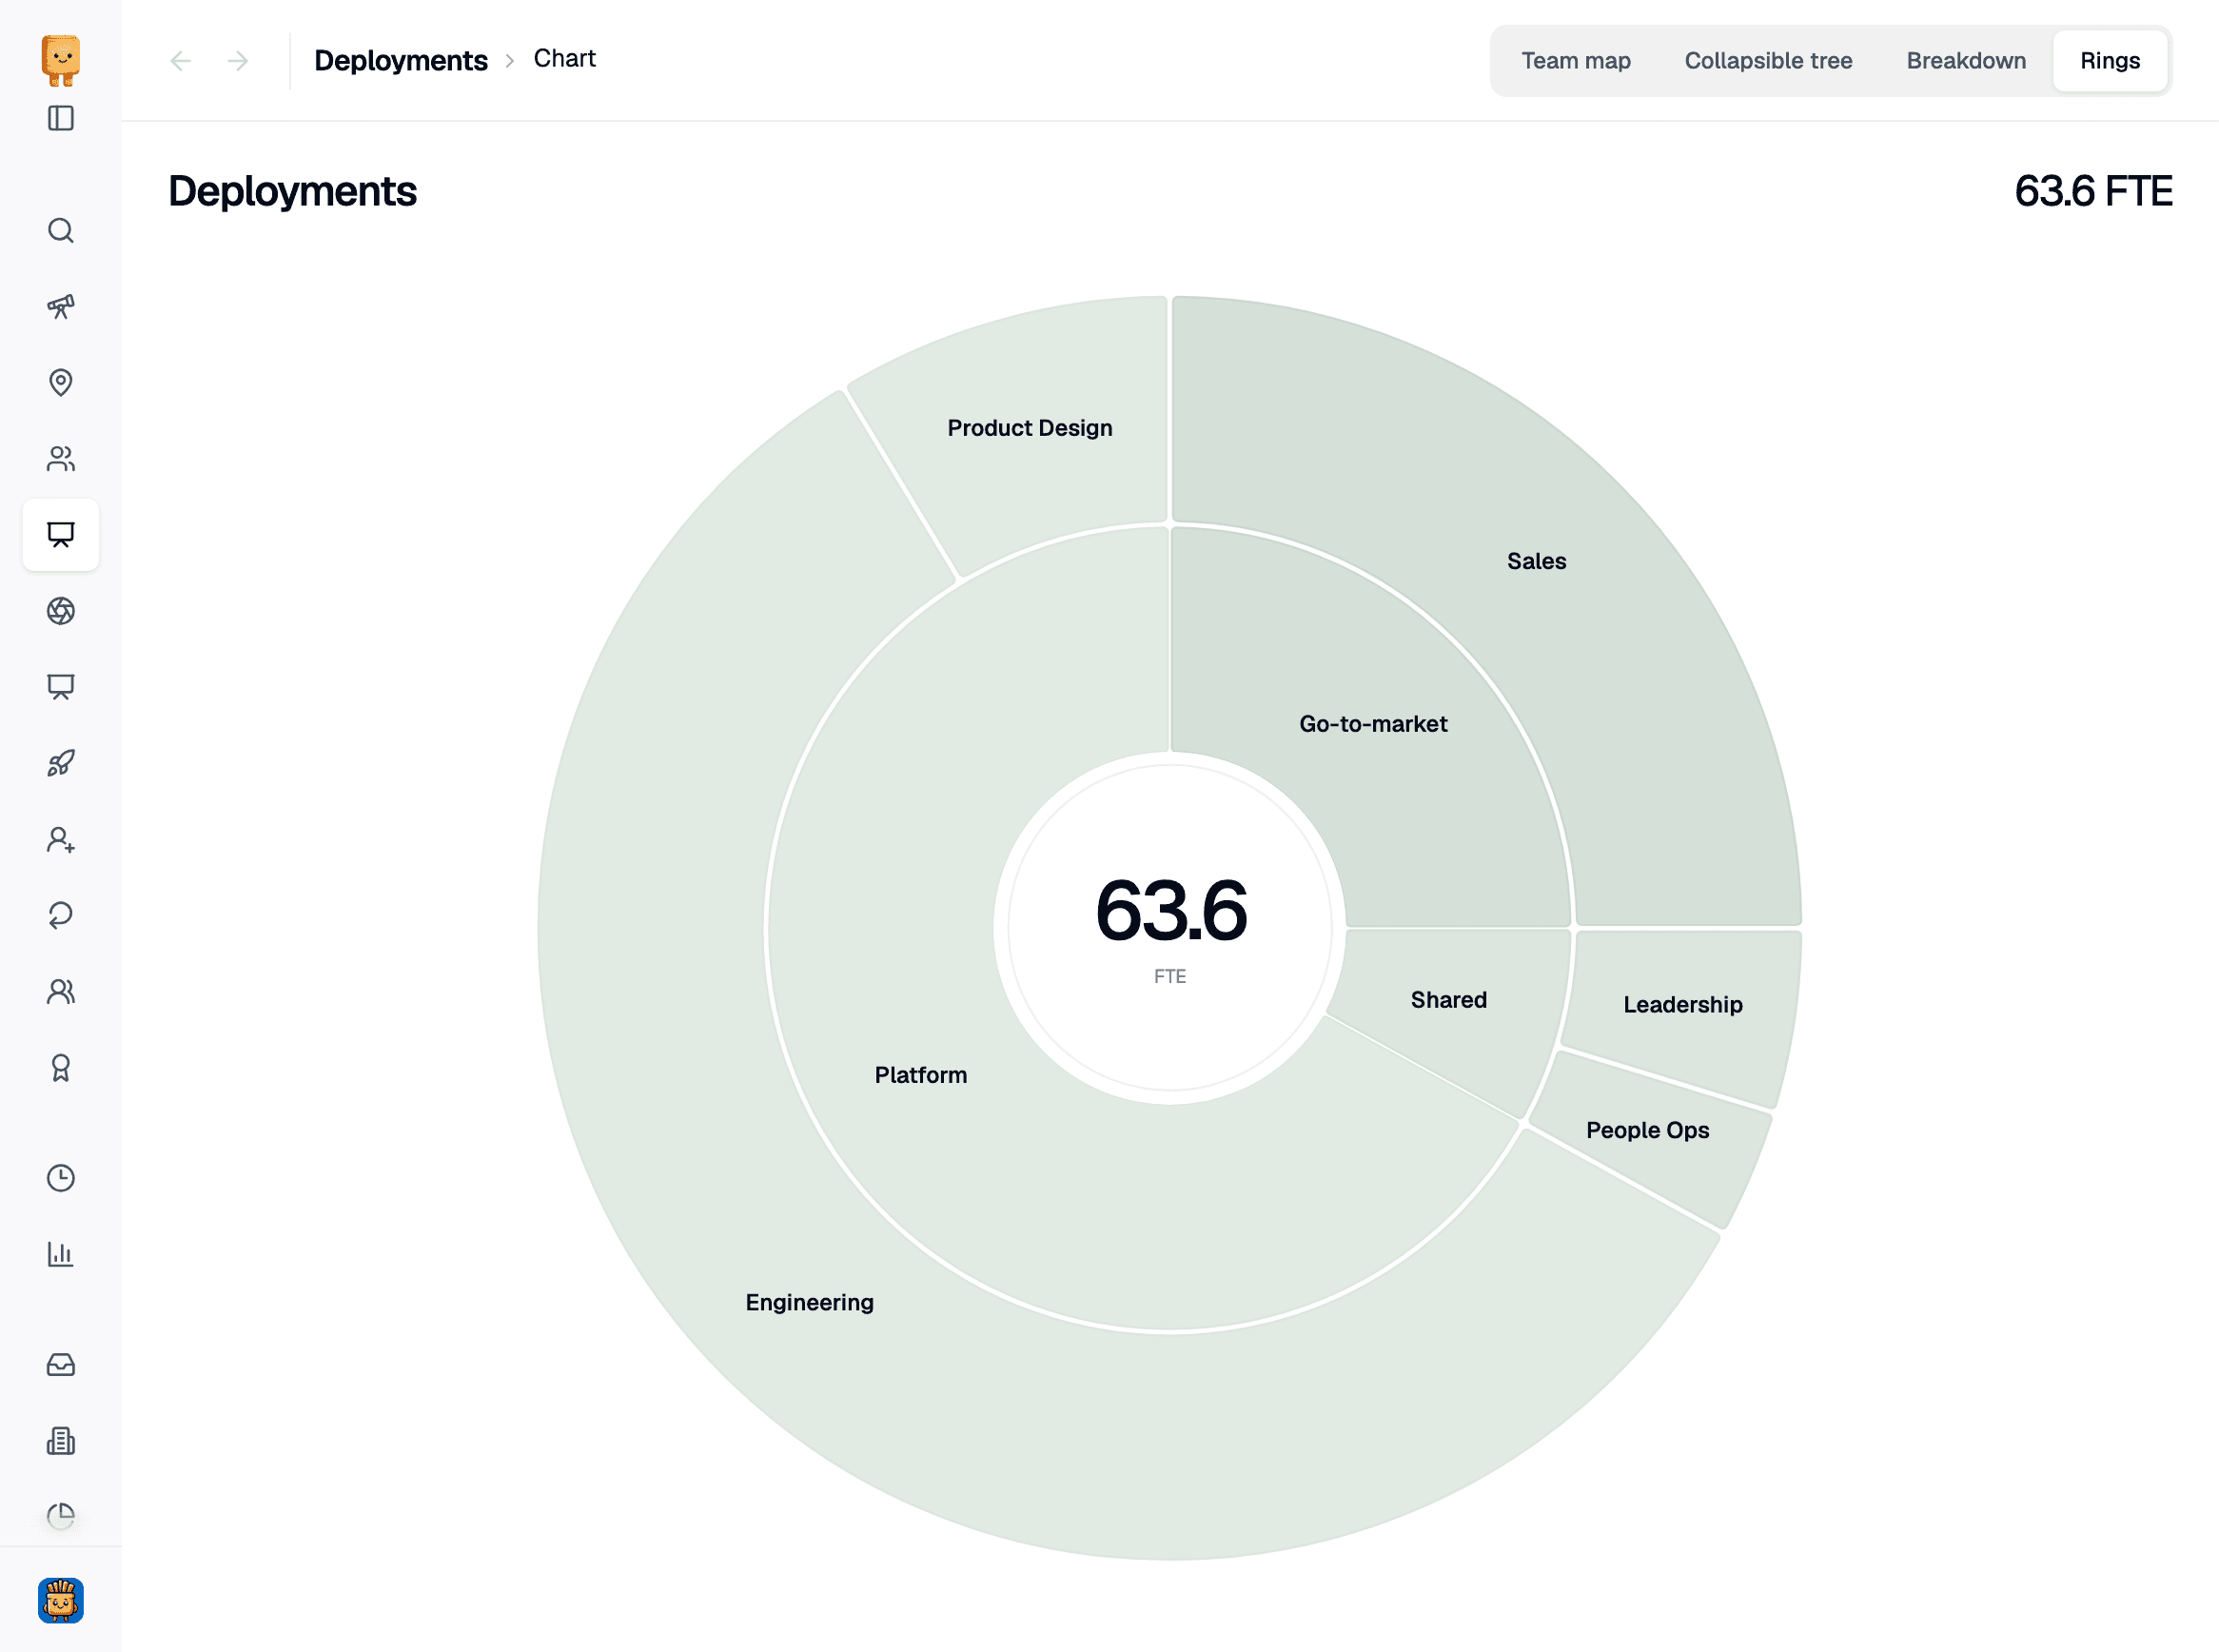Open the people group icon
This screenshot has height=1652, width=2219.
[x=61, y=458]
